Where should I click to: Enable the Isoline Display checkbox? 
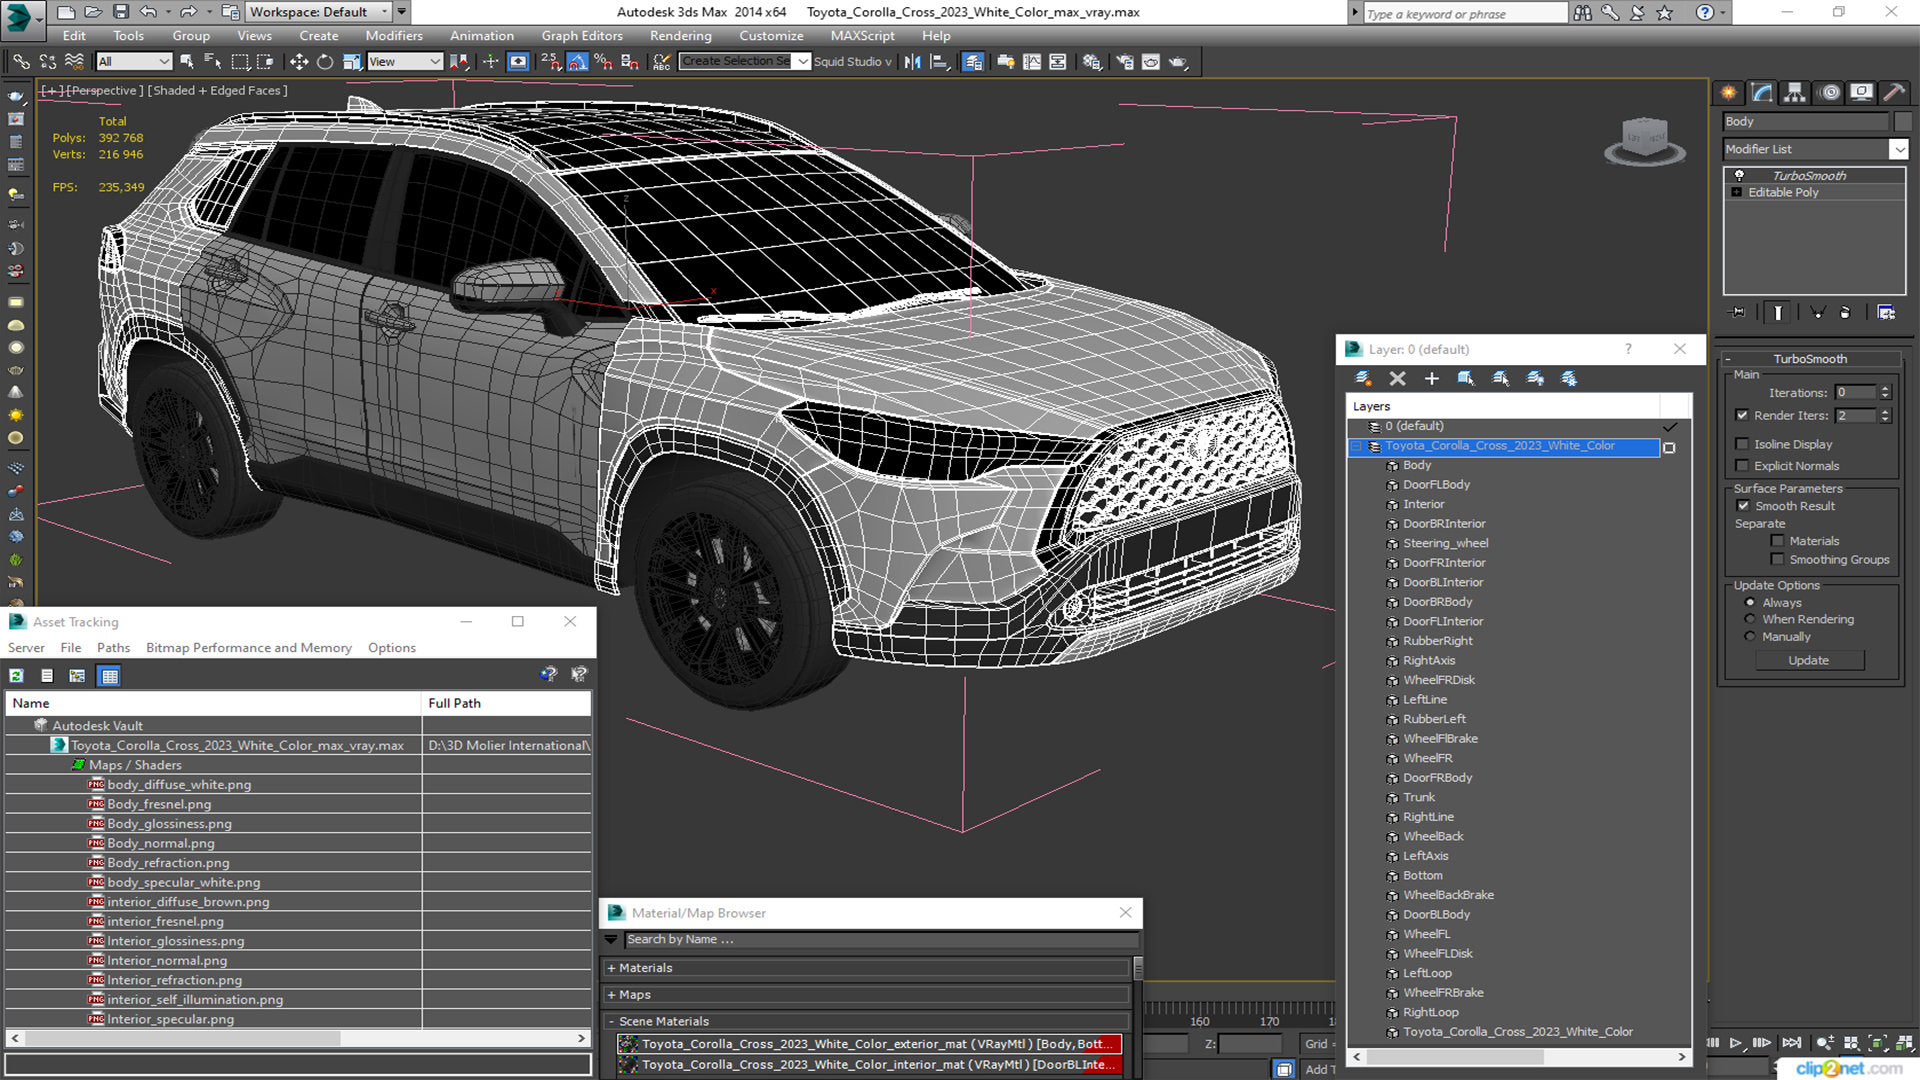pyautogui.click(x=1742, y=444)
